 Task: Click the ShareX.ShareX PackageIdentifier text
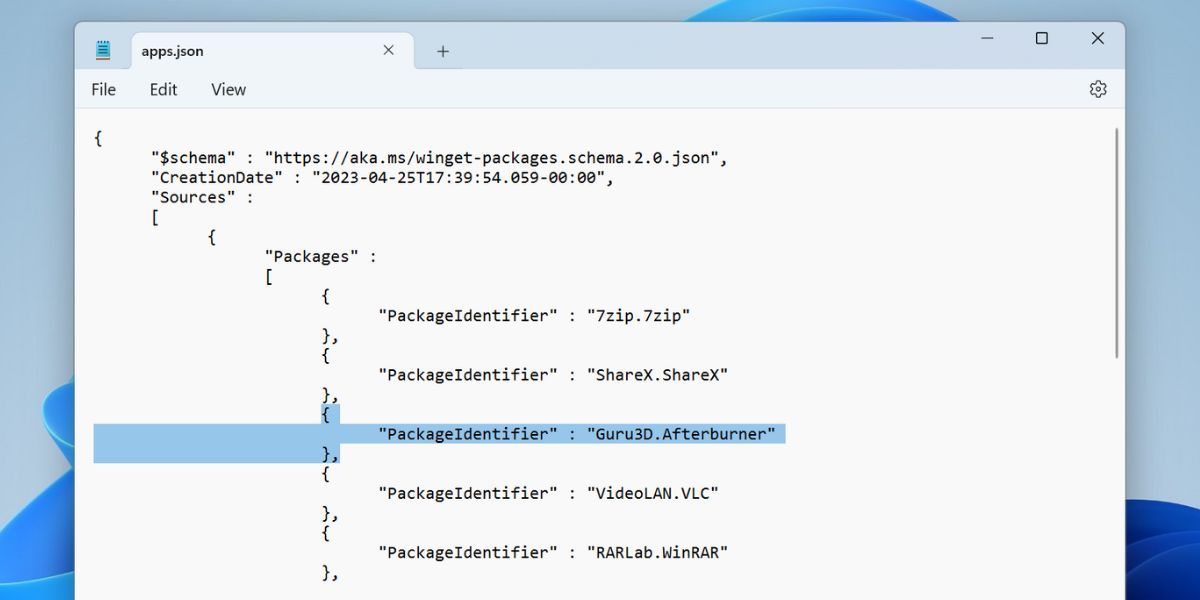coord(550,374)
